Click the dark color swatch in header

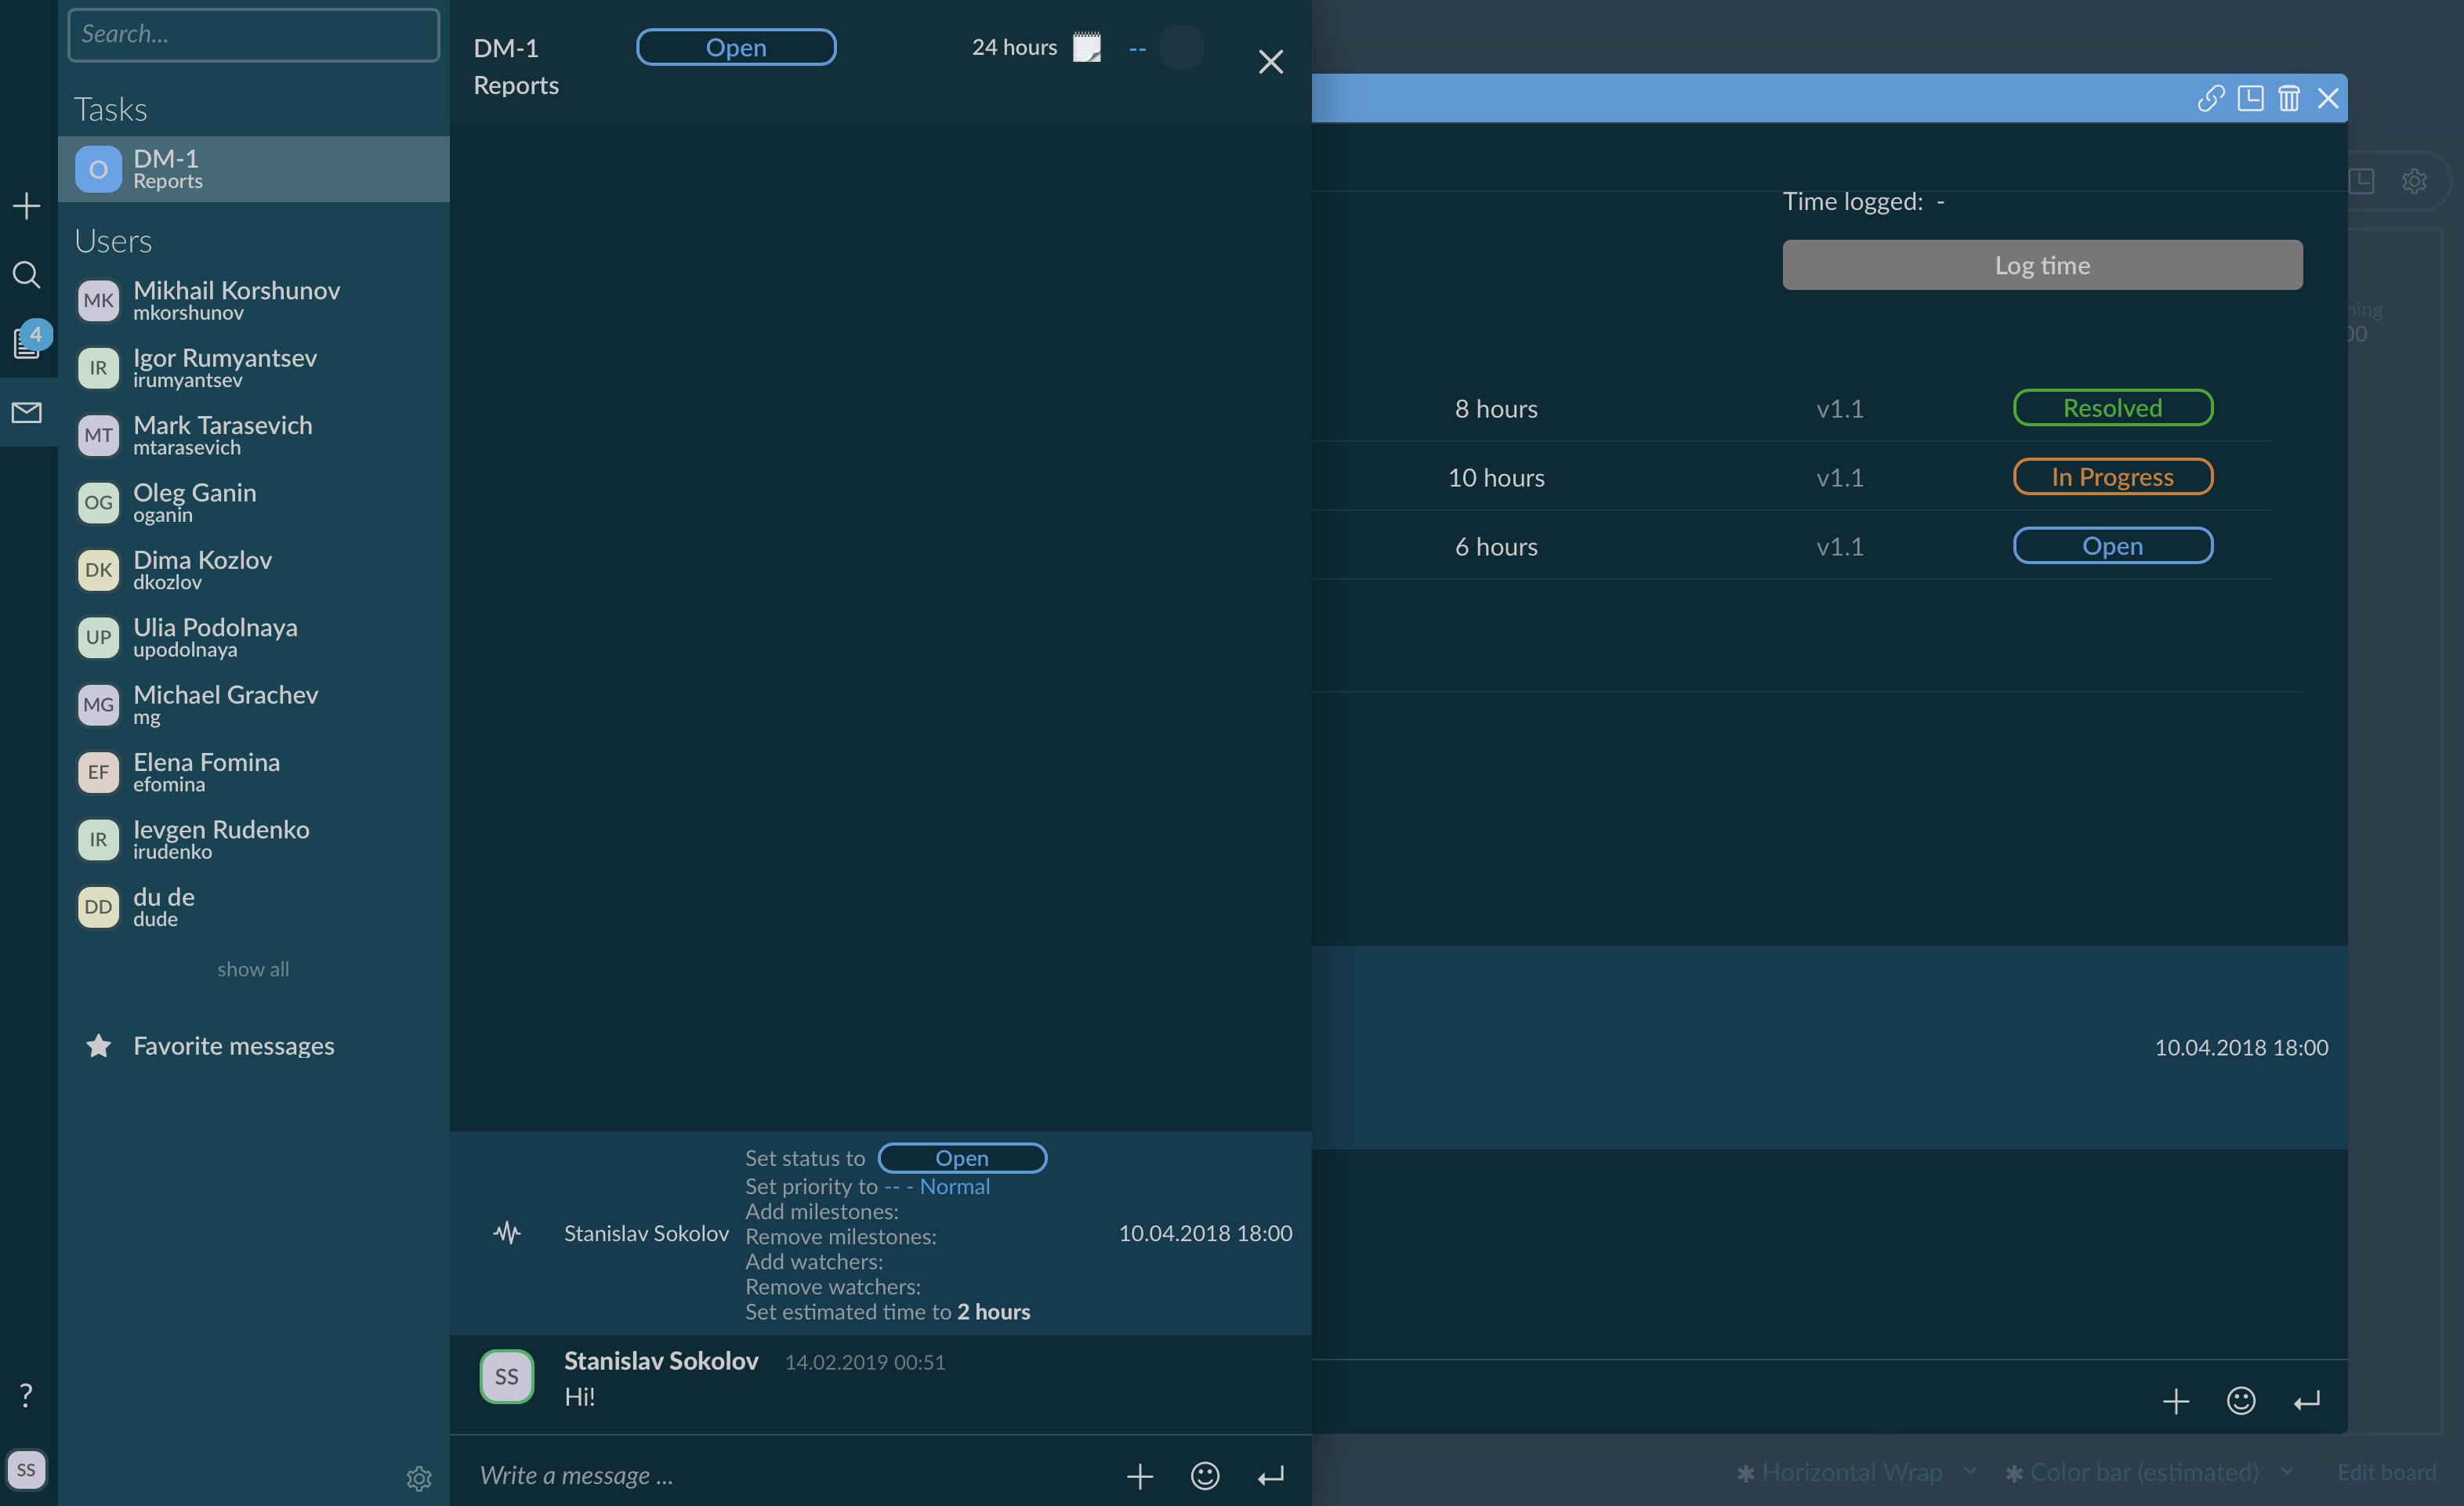[1181, 47]
